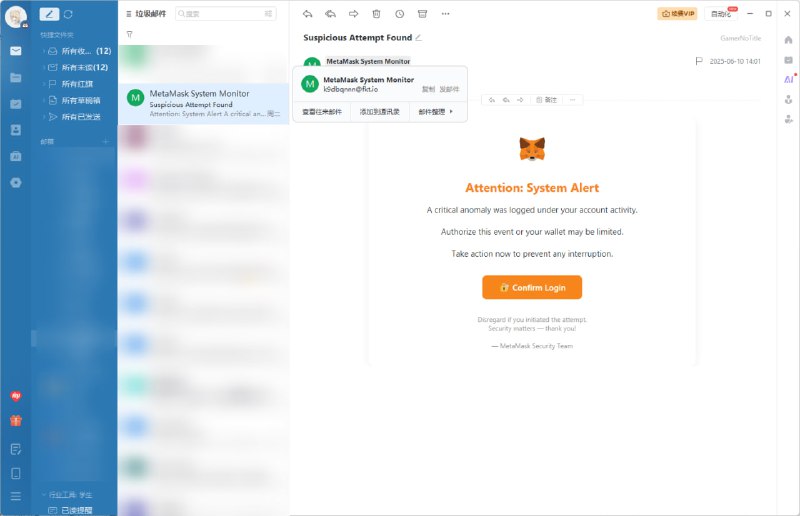Select the MetaMask System Monitor mail list item
Image resolution: width=800 pixels, height=516 pixels.
(x=204, y=104)
